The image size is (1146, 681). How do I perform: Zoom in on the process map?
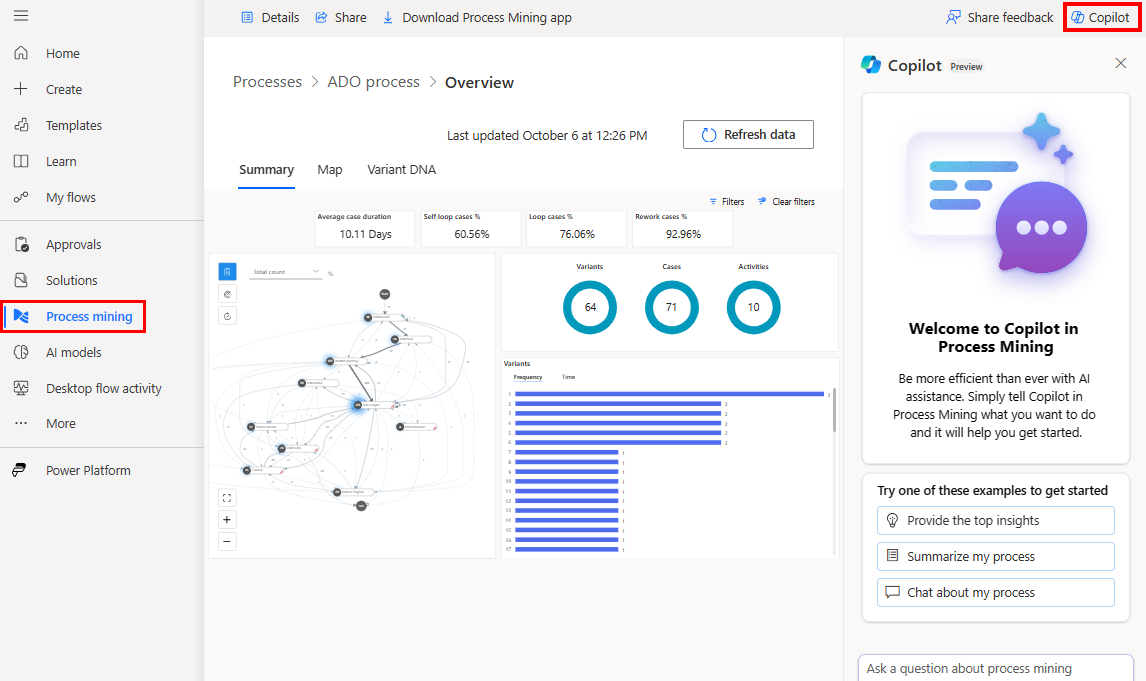(x=227, y=520)
